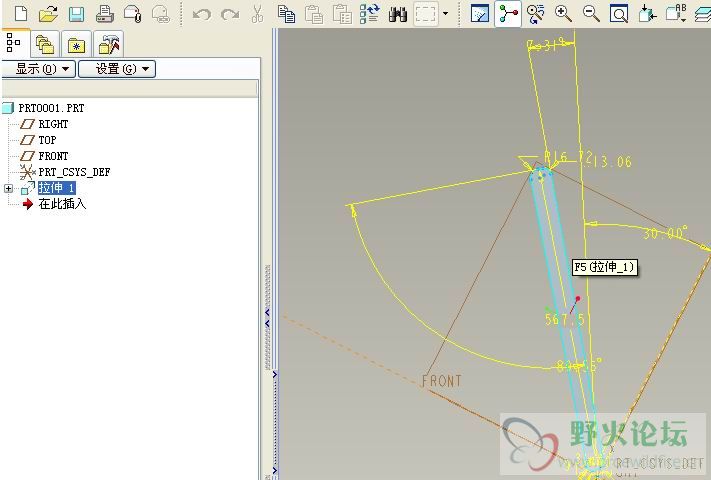
Task: Click the 13.06 dimension value
Action: [x=611, y=161]
